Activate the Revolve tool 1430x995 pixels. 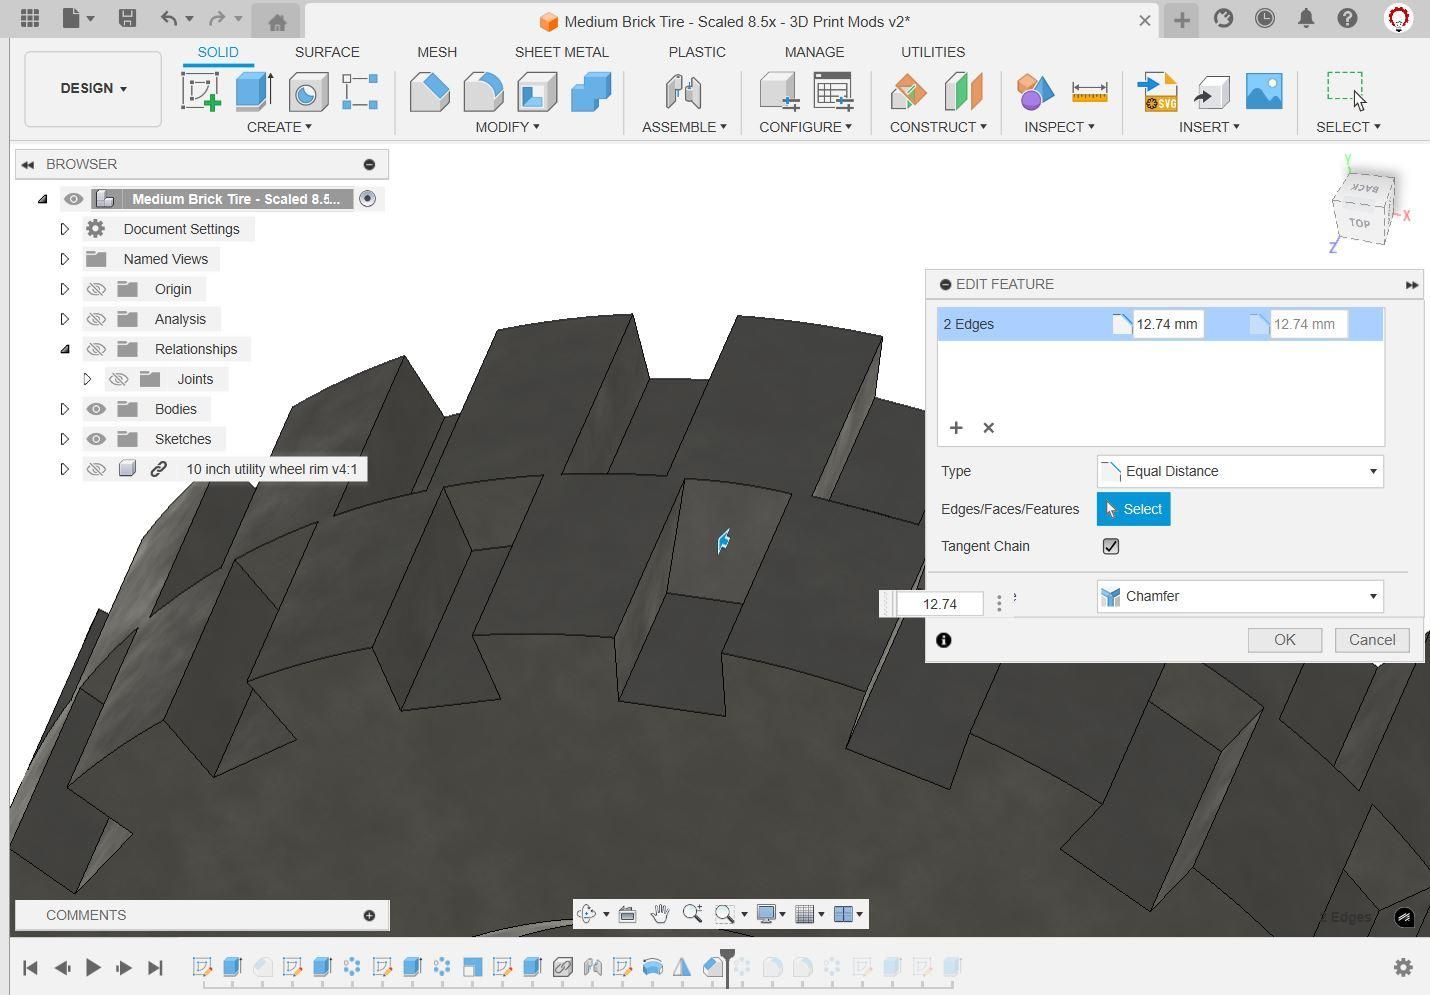click(307, 91)
